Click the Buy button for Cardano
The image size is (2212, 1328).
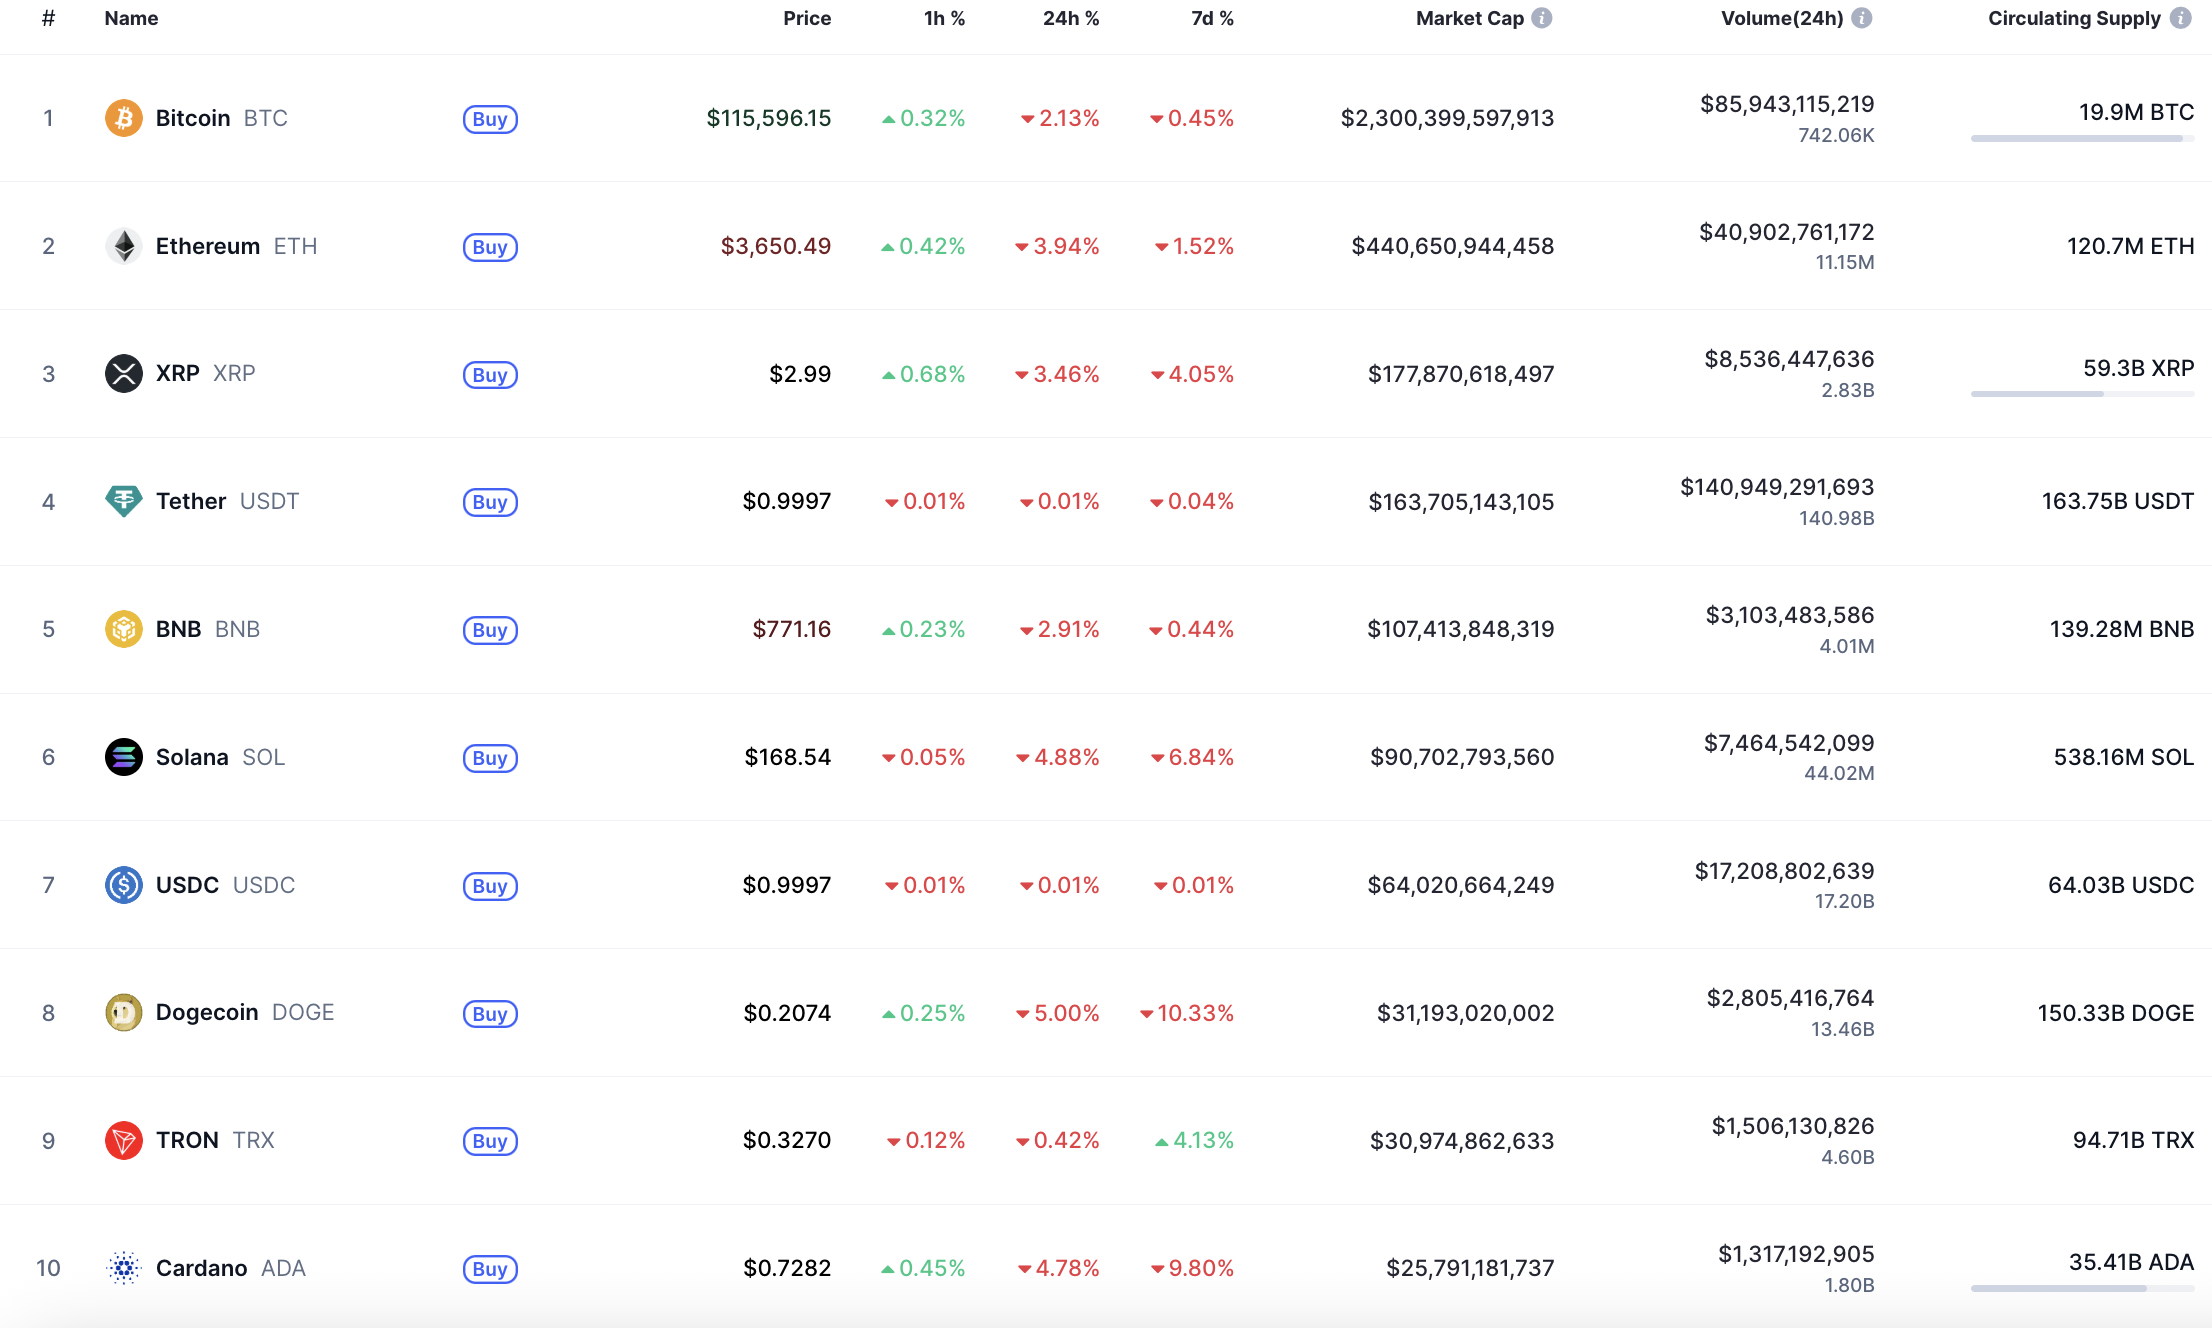pos(489,1268)
